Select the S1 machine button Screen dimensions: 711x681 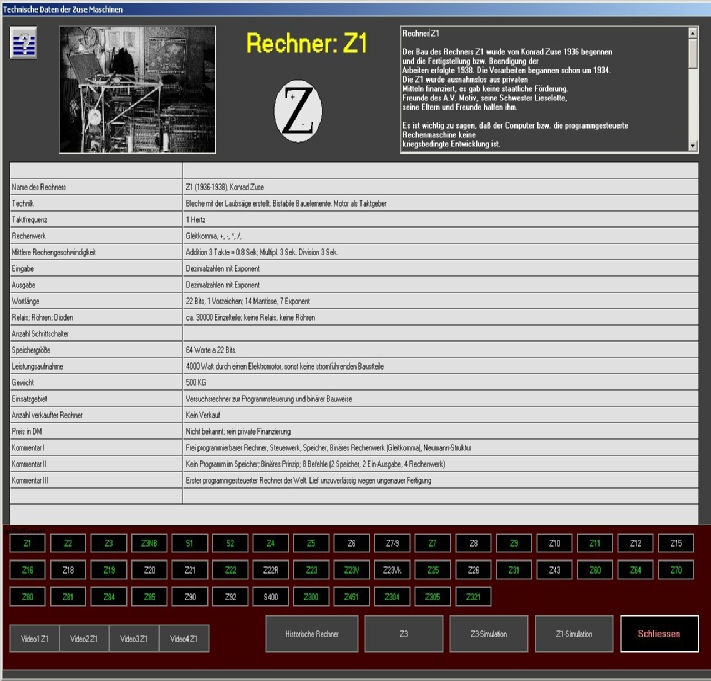click(x=189, y=544)
